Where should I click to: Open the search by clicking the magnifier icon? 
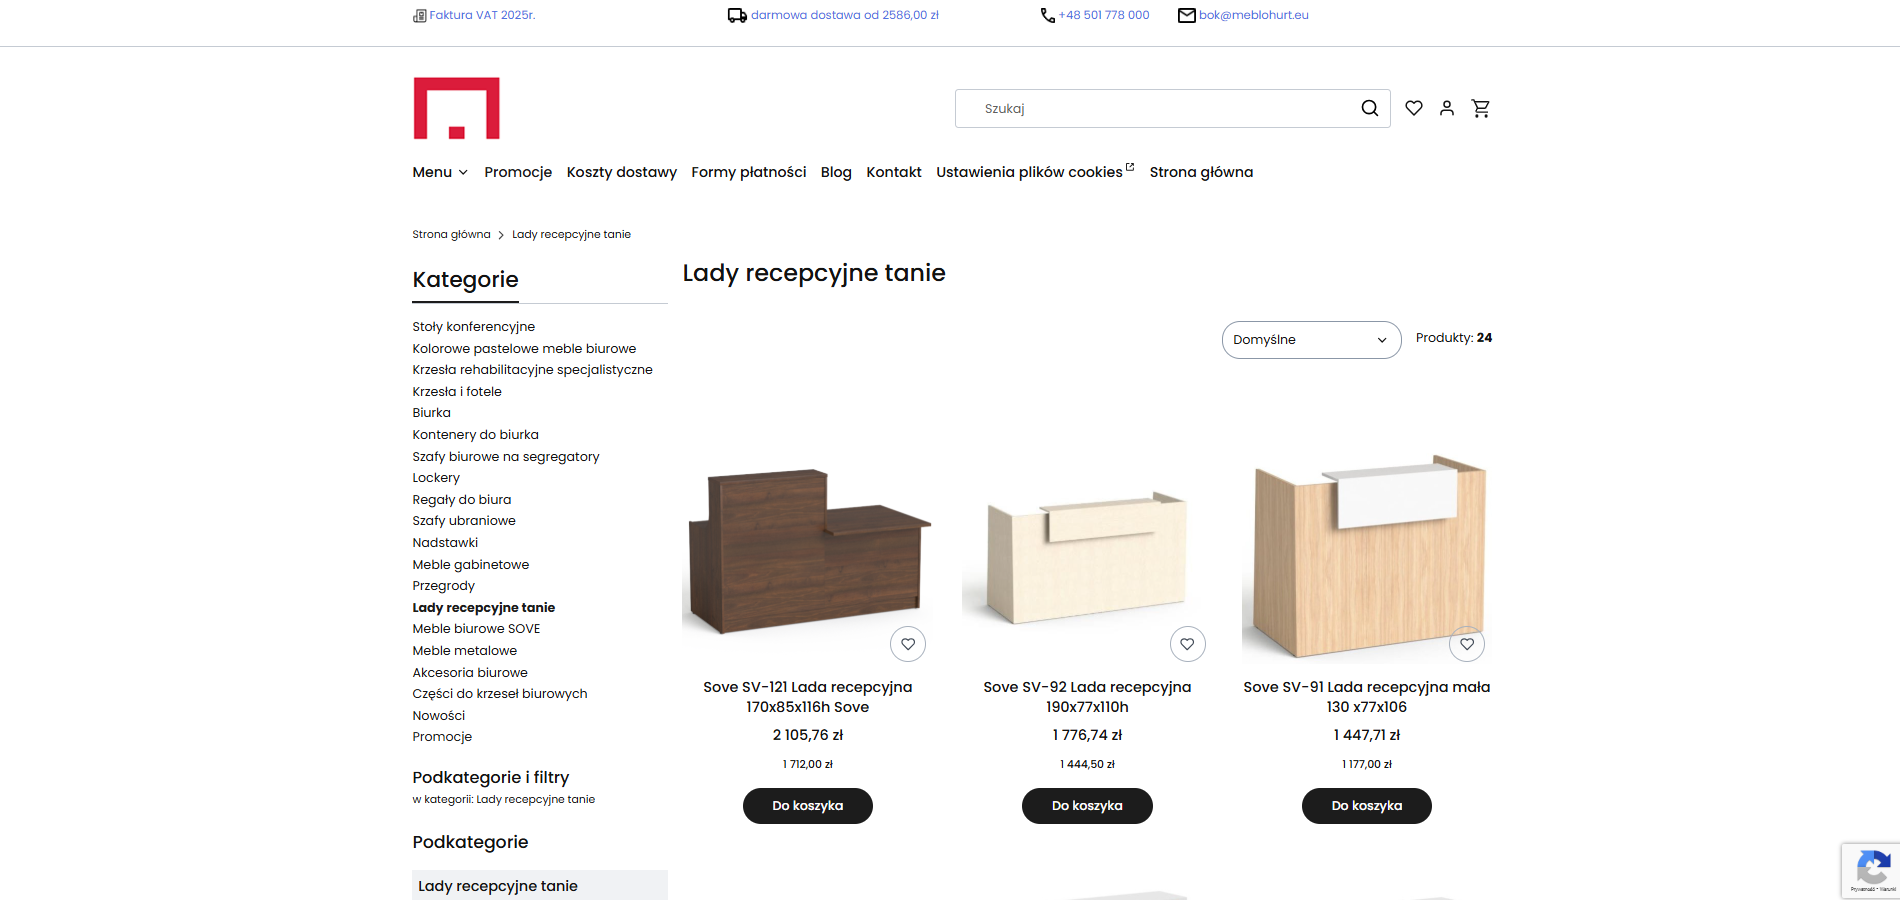pyautogui.click(x=1368, y=108)
